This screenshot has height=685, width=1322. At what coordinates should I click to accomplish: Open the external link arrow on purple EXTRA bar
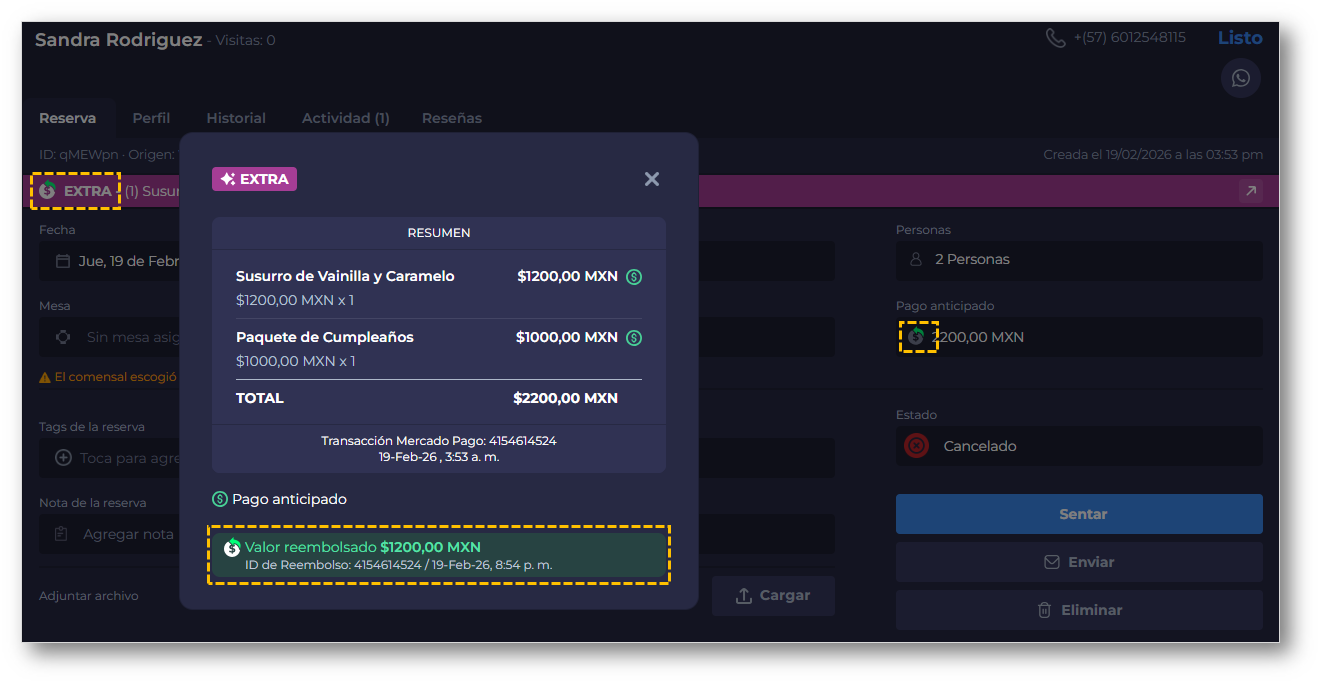coord(1250,191)
